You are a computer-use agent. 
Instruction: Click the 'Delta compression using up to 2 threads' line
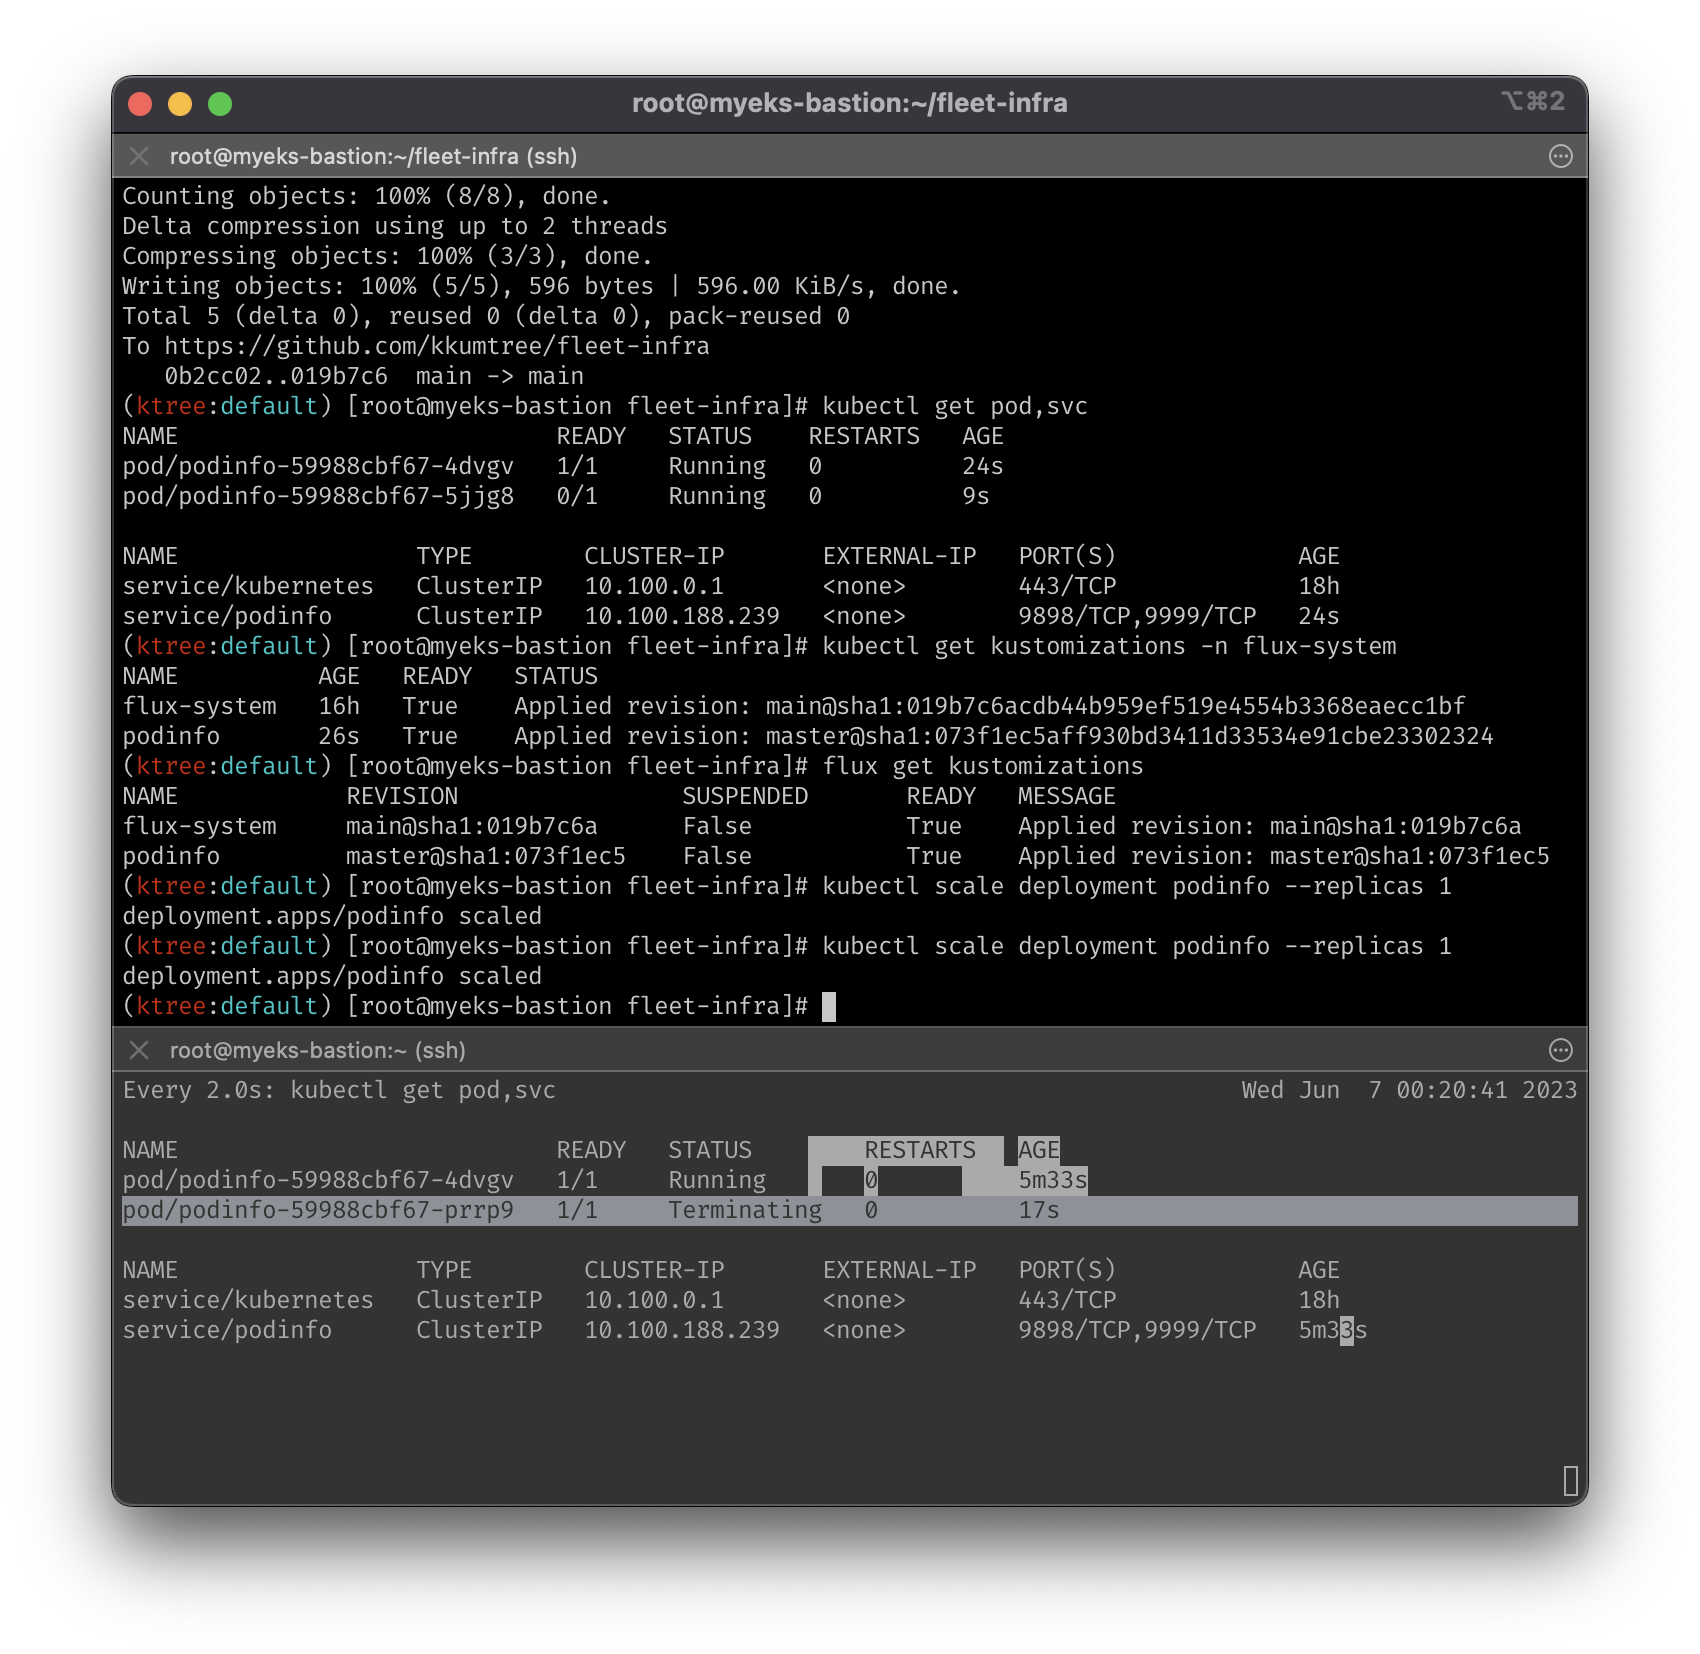tap(395, 226)
